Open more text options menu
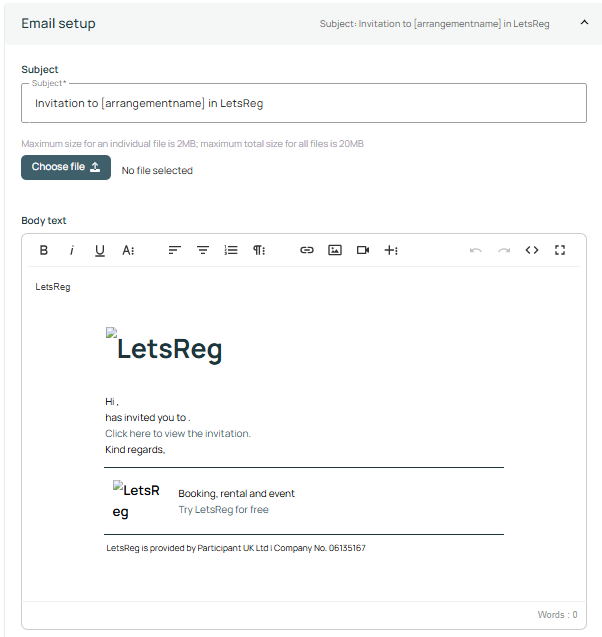The width and height of the screenshot is (602, 637). tap(128, 250)
